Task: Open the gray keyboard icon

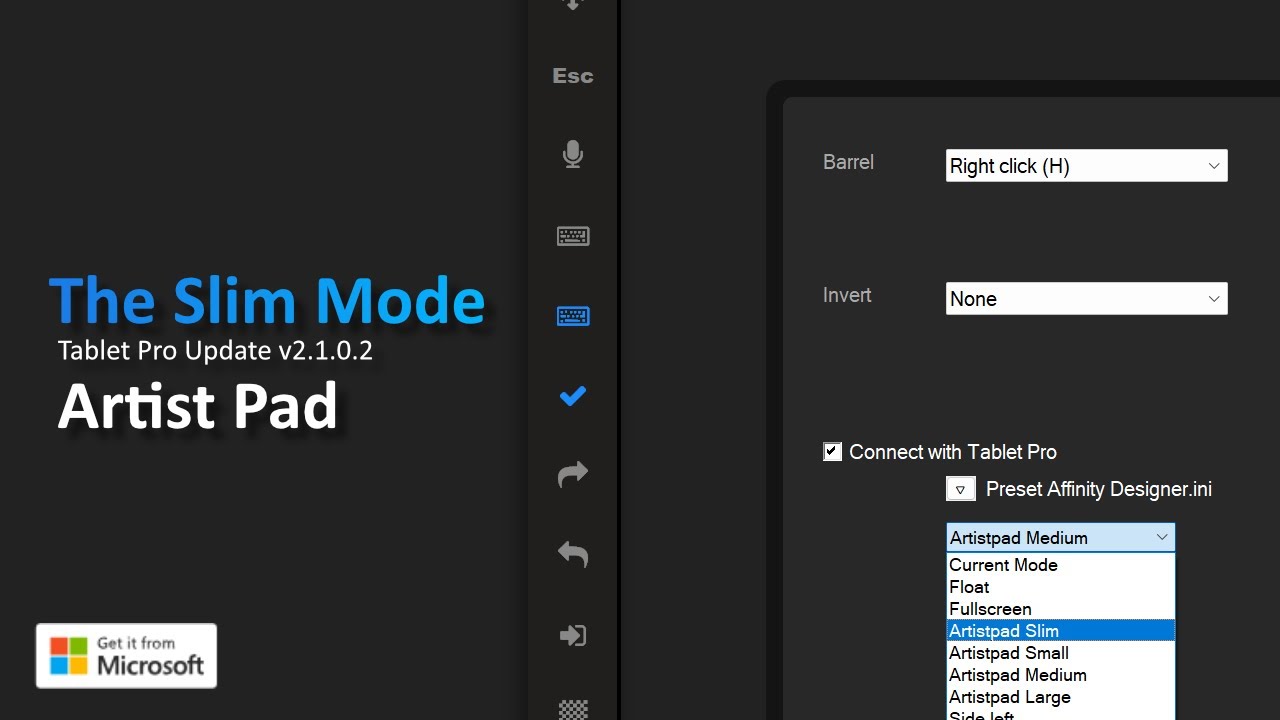Action: (x=573, y=236)
